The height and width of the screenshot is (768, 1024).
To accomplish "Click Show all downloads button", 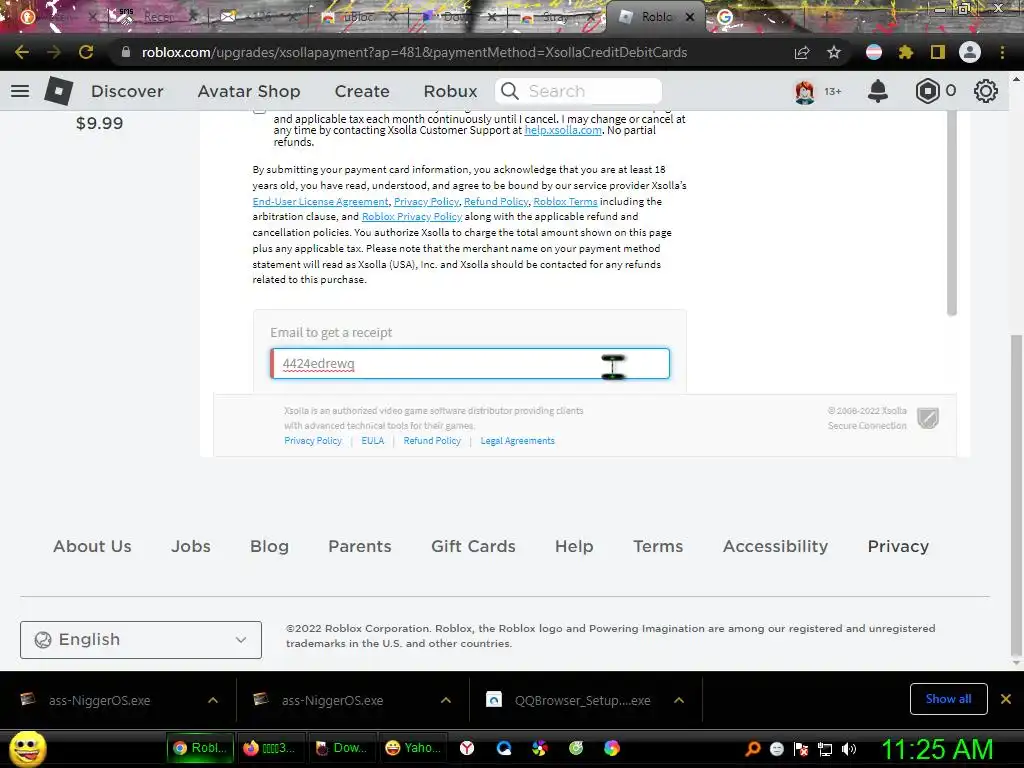I will tap(948, 699).
